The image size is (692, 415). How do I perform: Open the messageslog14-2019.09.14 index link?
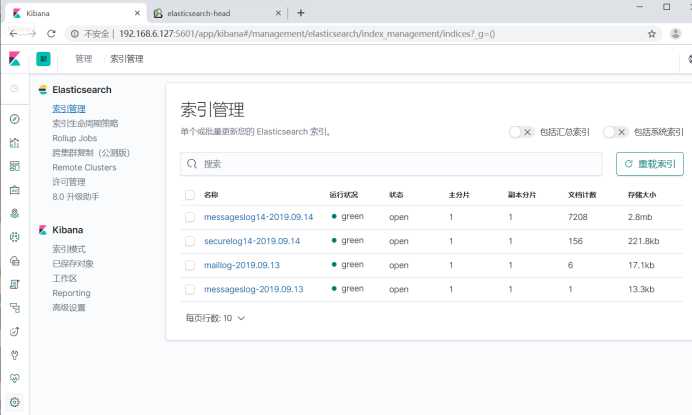pos(258,217)
